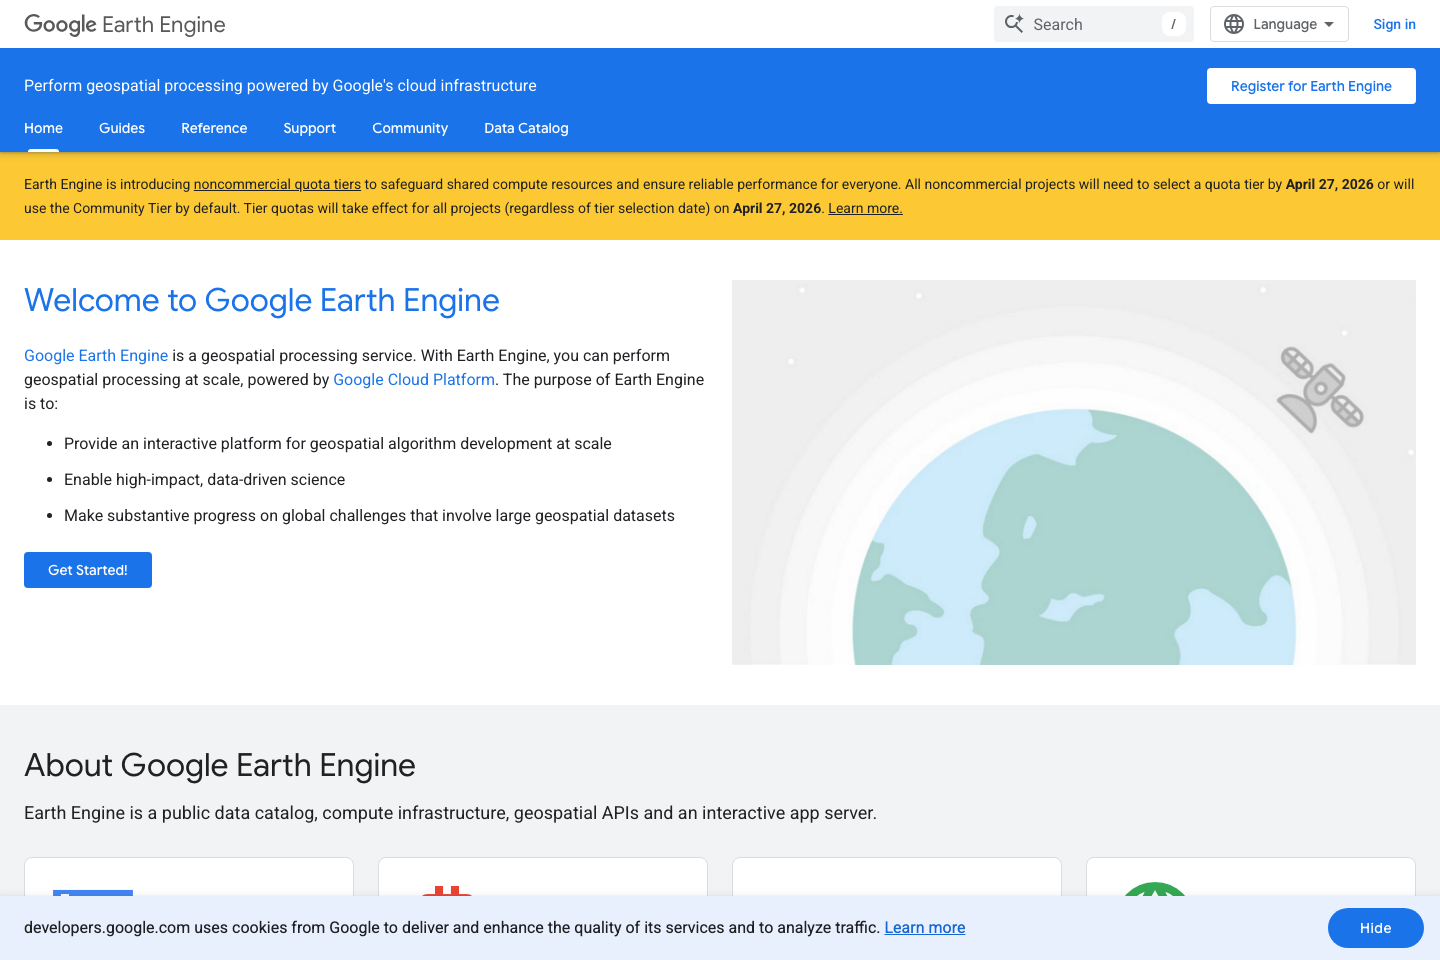The height and width of the screenshot is (960, 1440).
Task: Click the Google Earth Engine logo
Action: coord(124,24)
